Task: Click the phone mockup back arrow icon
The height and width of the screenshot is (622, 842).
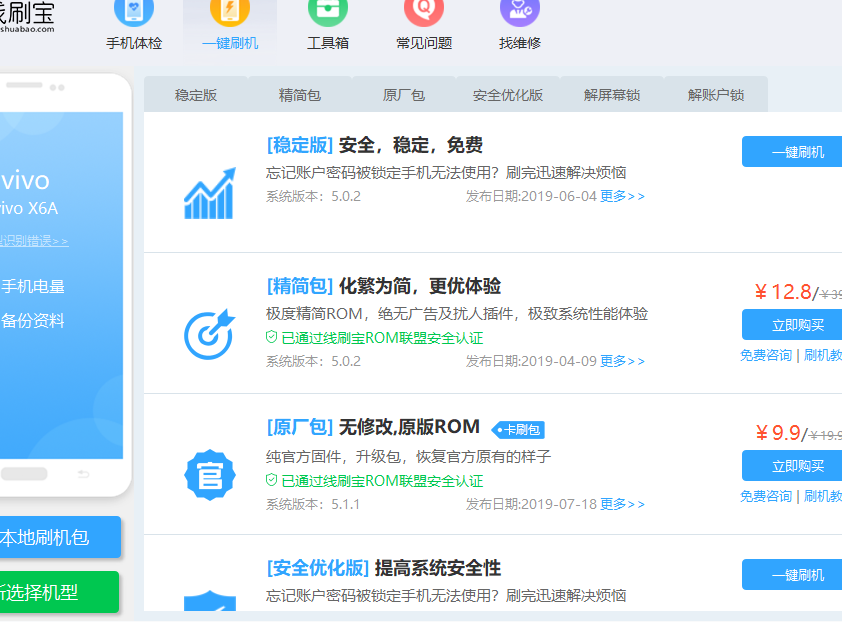Action: (x=83, y=474)
